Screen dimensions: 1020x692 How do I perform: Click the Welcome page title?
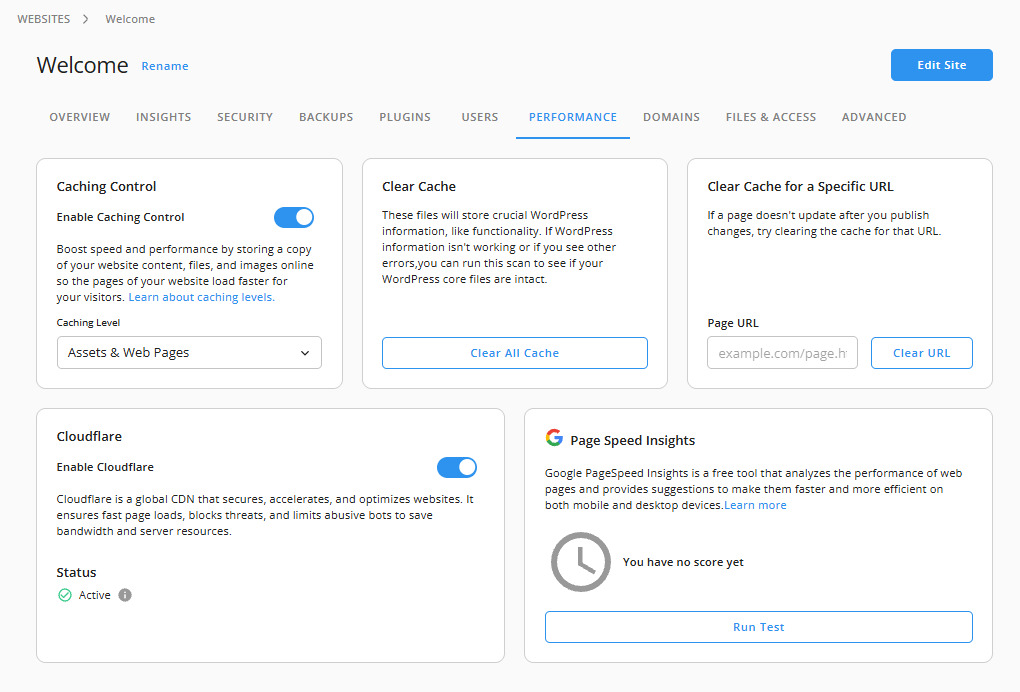click(x=83, y=65)
